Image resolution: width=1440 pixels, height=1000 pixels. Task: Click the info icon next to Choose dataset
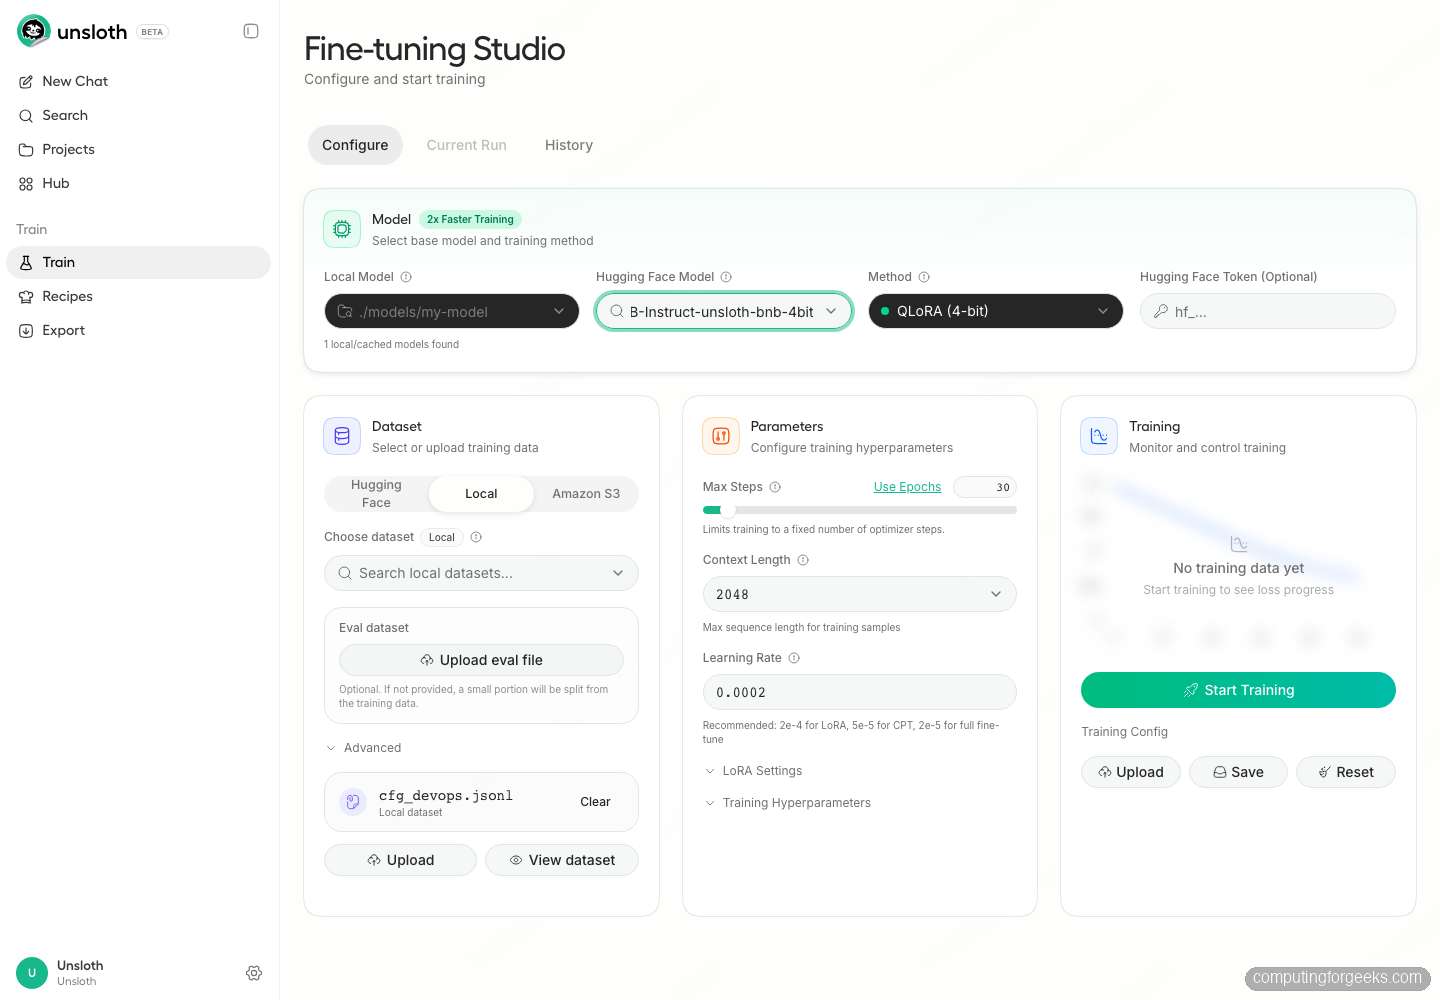pyautogui.click(x=476, y=537)
